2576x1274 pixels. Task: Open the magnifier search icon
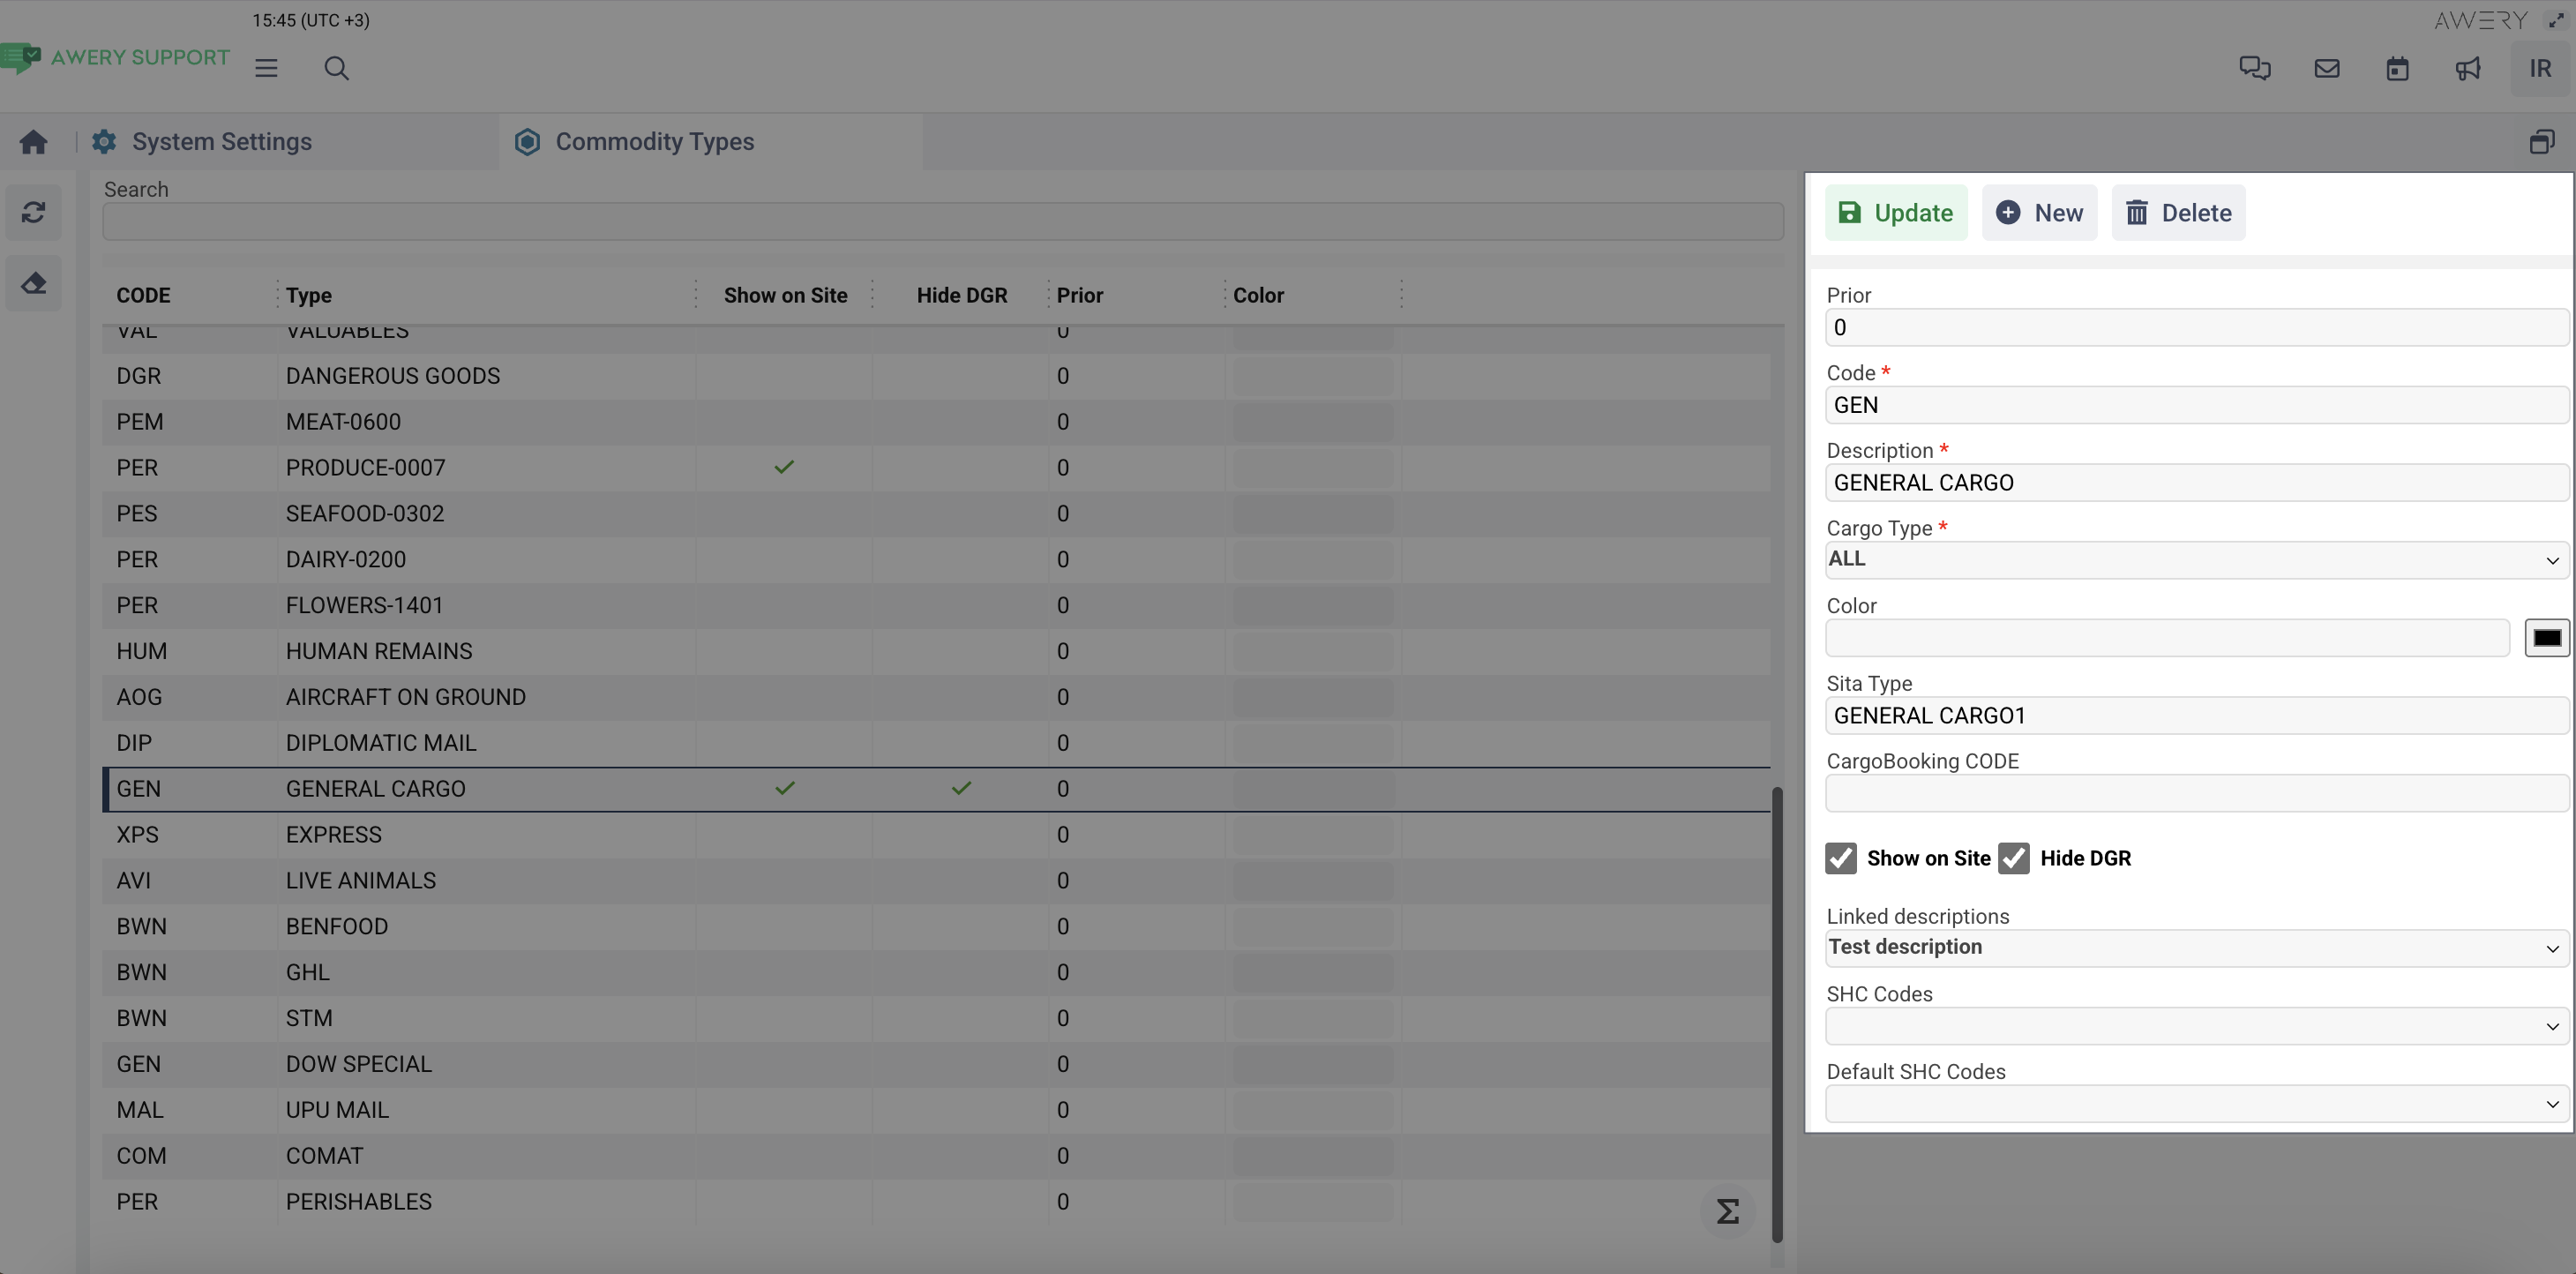point(337,68)
